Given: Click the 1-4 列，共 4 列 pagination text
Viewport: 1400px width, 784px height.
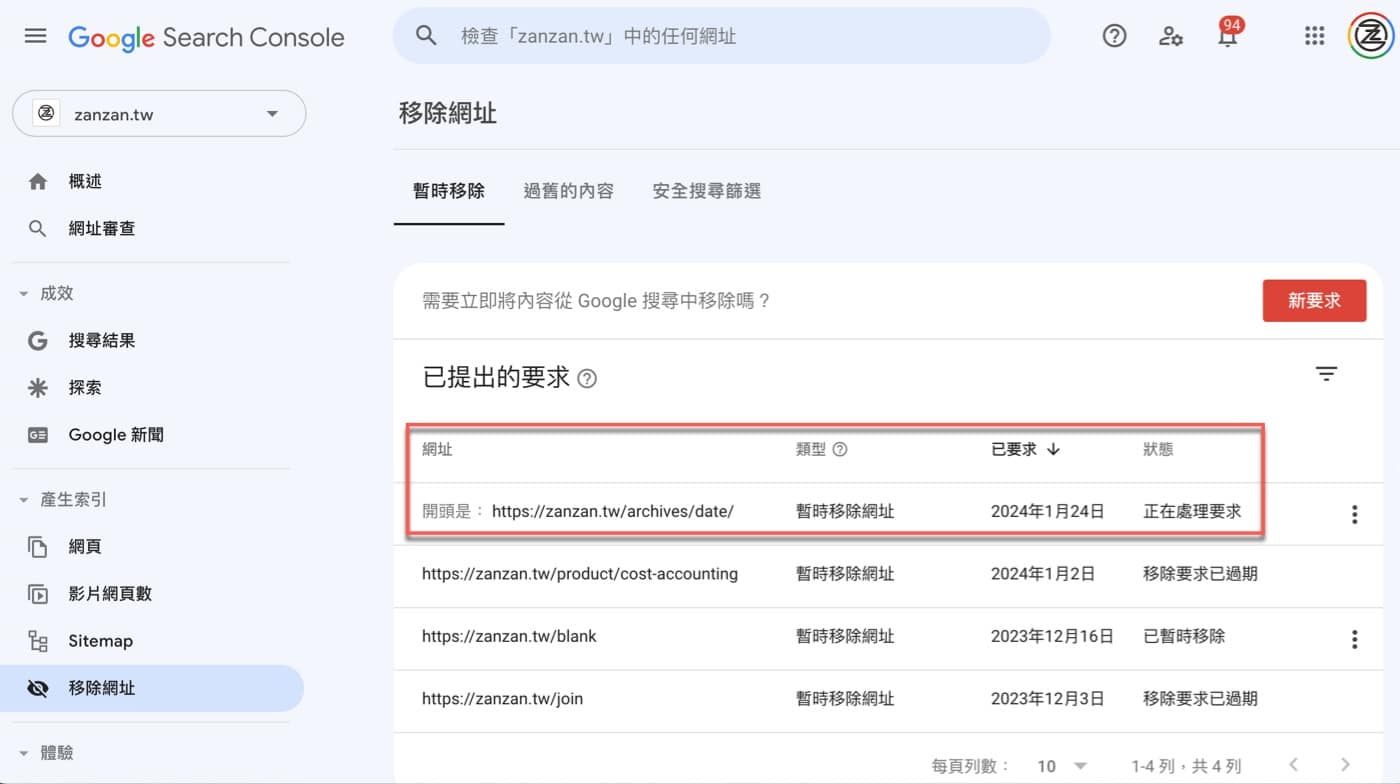Looking at the screenshot, I should click(1187, 766).
